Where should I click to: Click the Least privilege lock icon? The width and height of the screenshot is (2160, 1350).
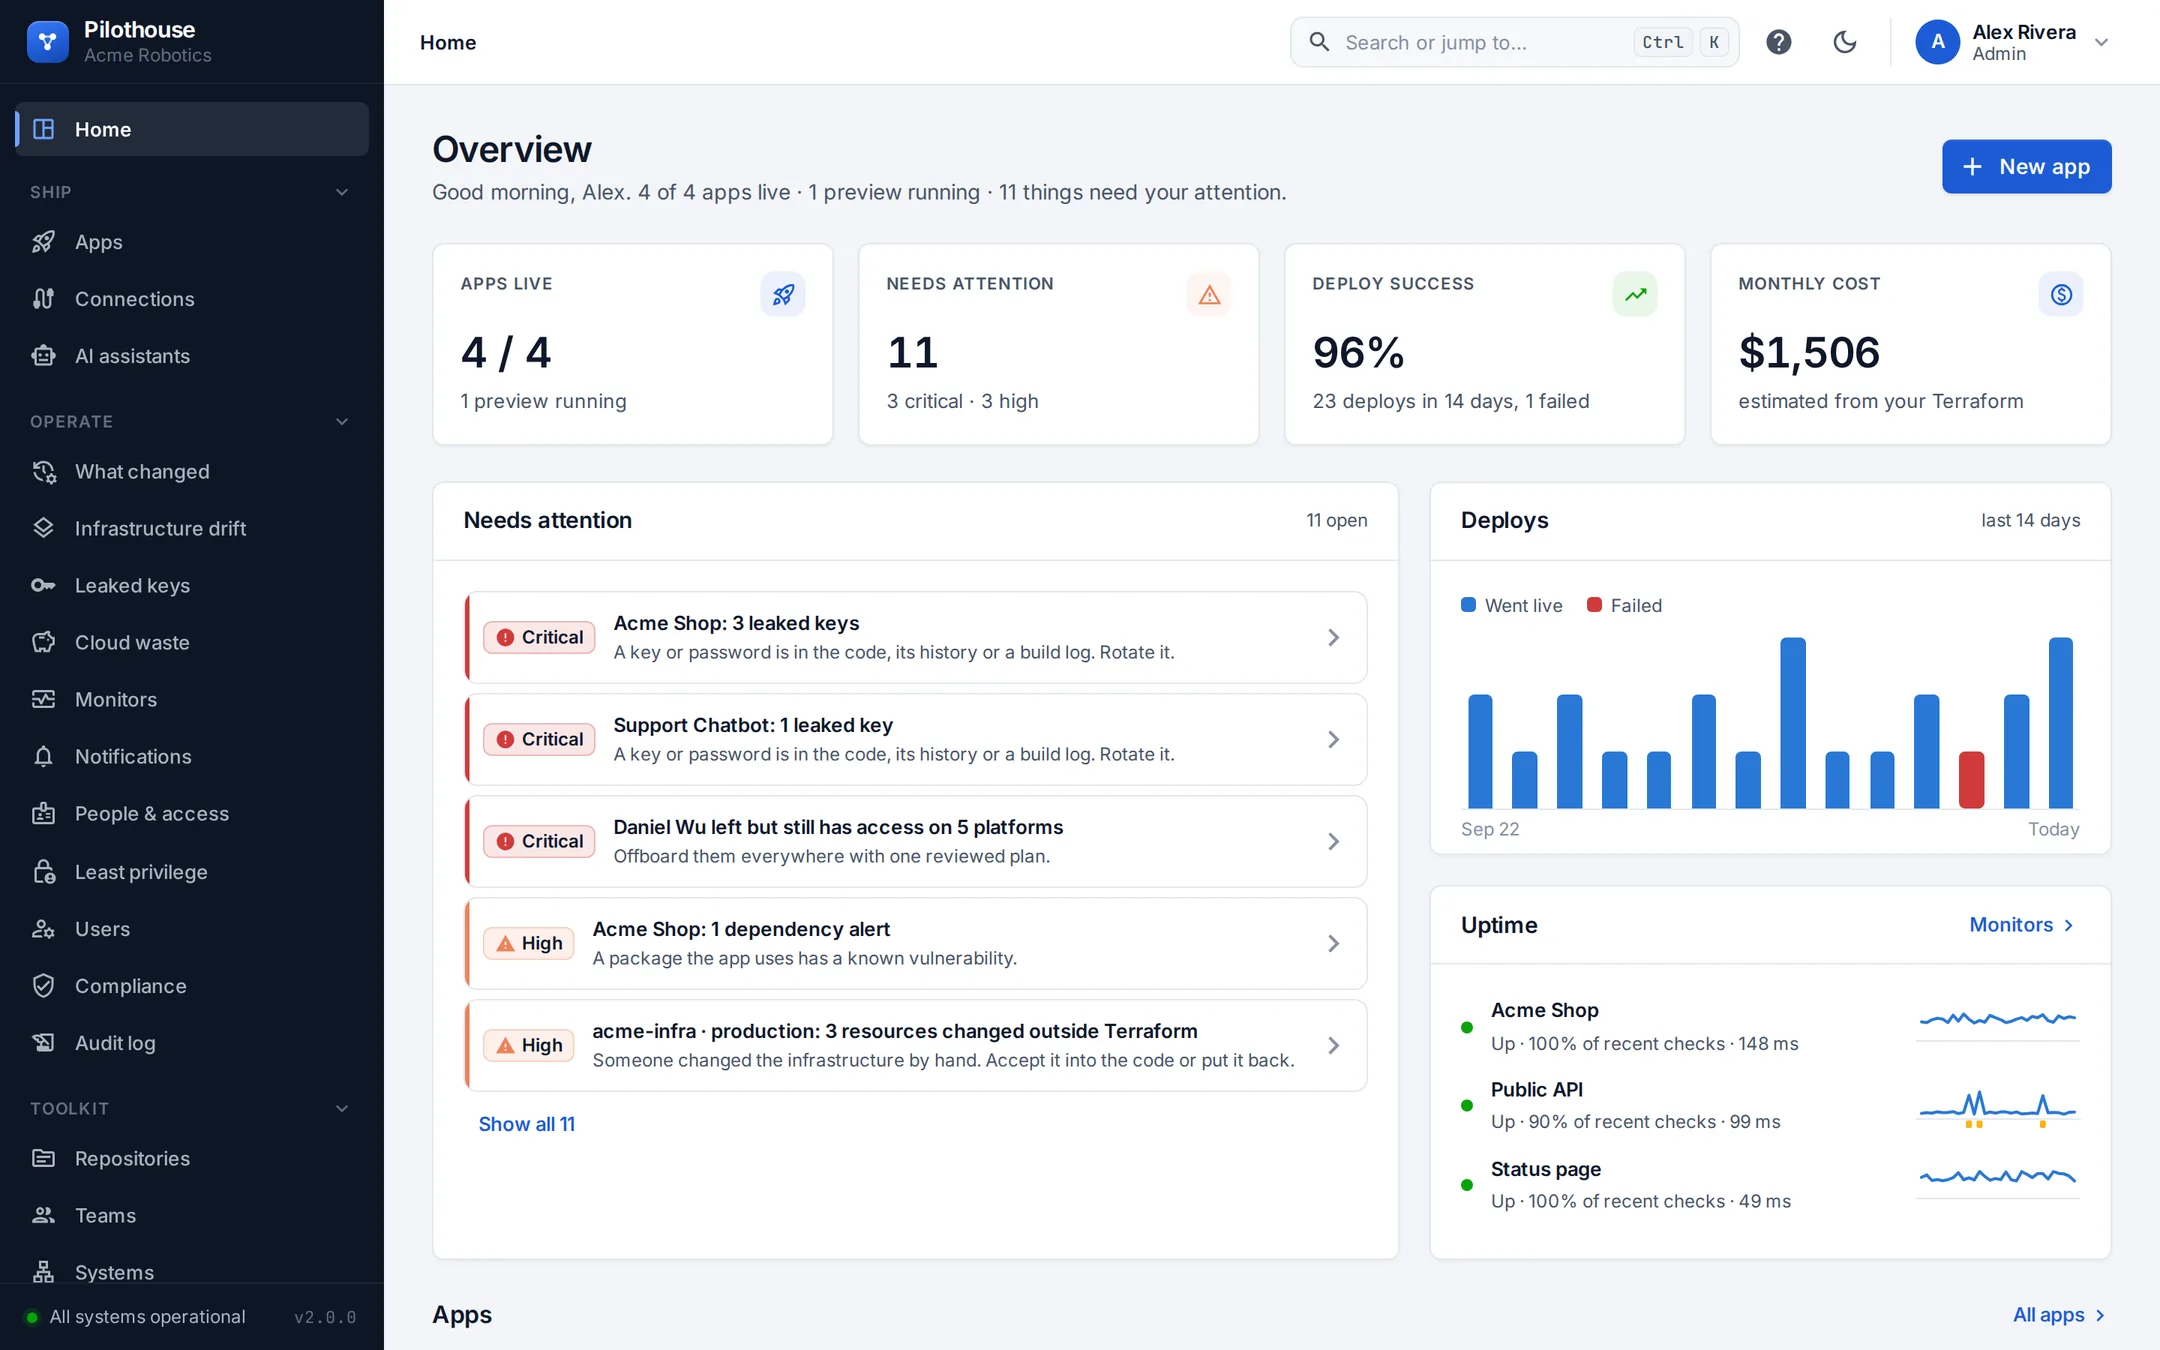tap(43, 872)
